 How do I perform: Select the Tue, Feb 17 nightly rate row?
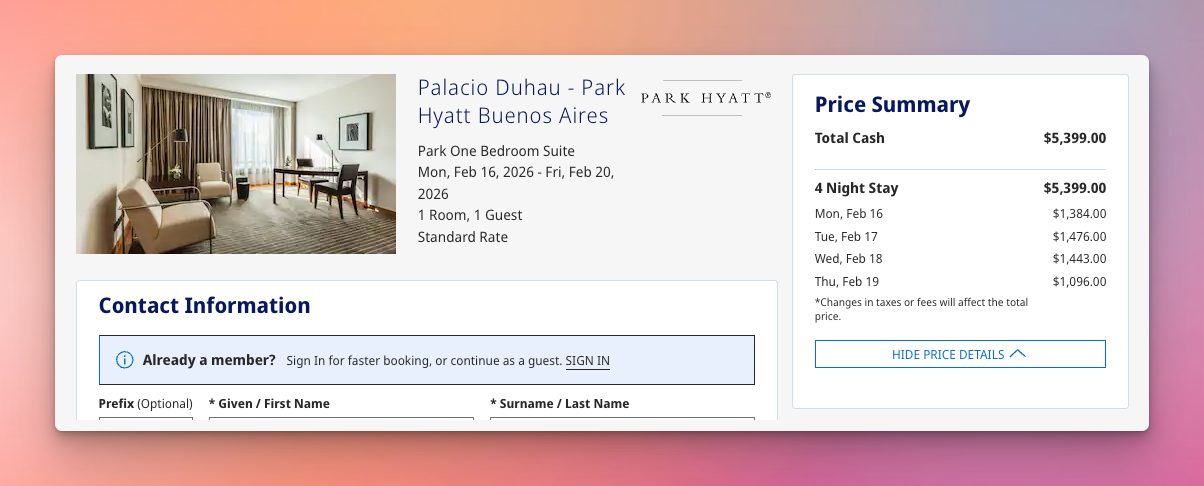tap(960, 236)
